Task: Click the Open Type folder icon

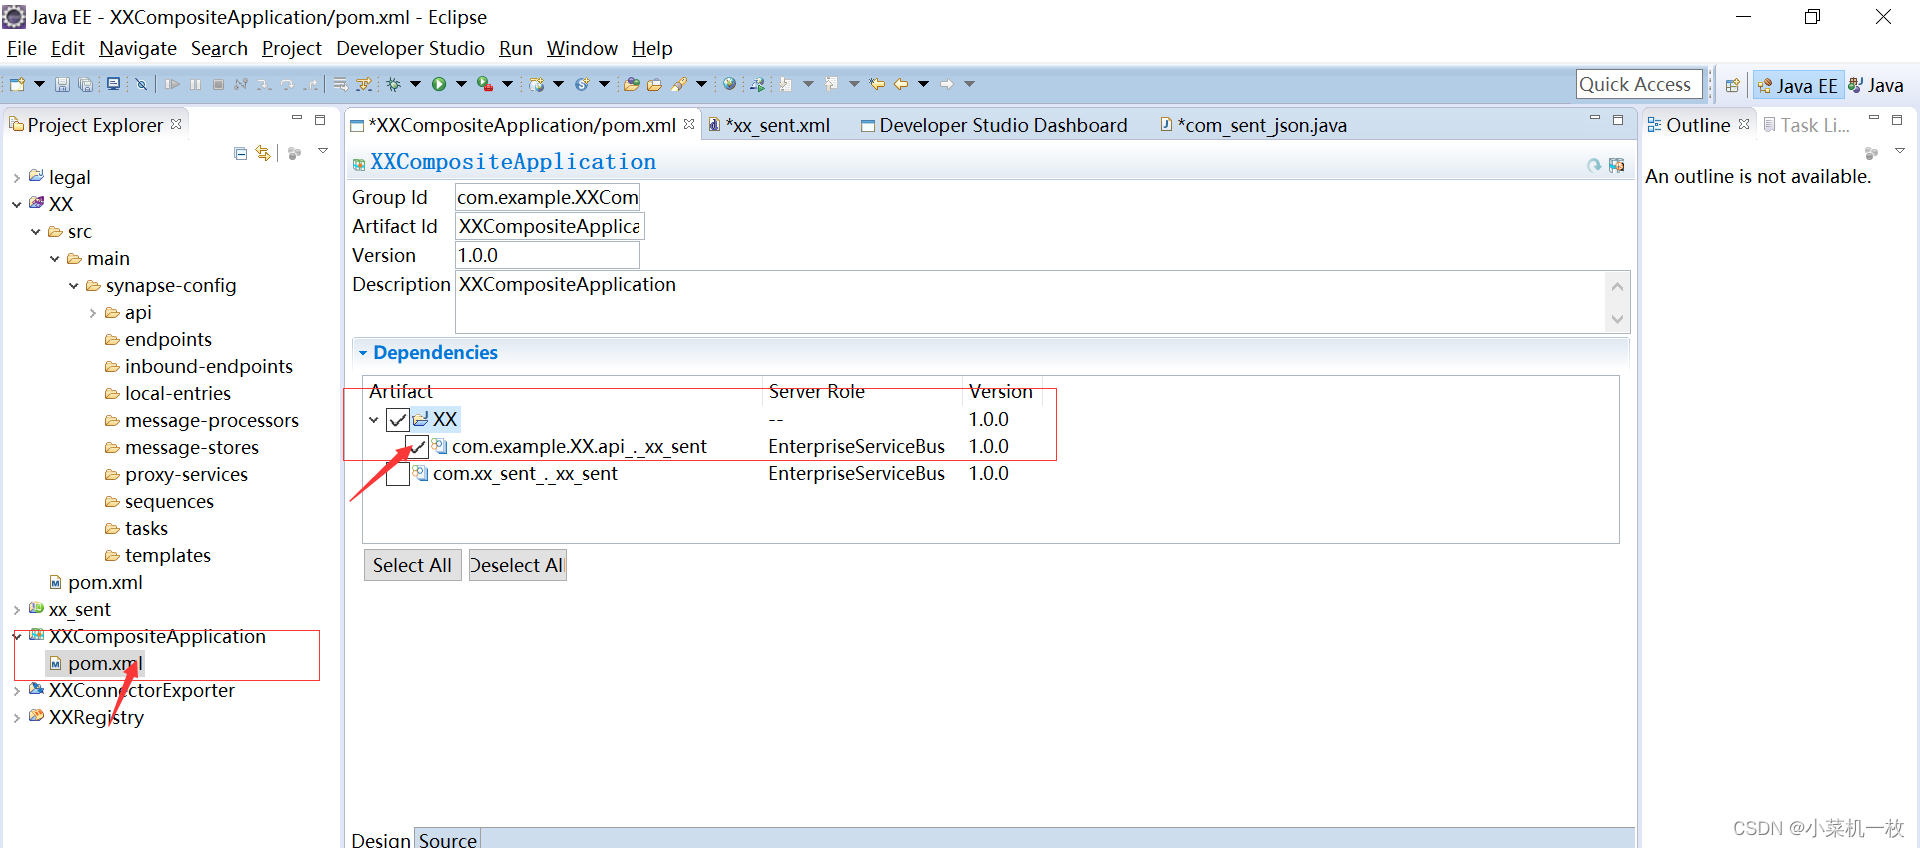Action: tap(631, 84)
